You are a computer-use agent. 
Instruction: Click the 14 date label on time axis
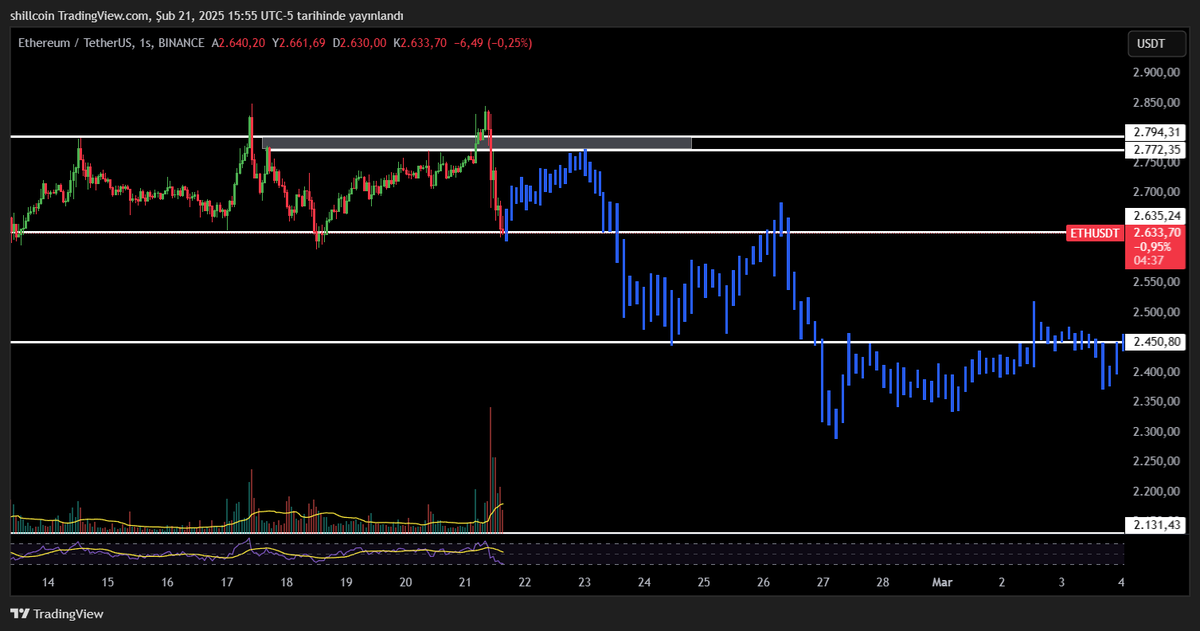(47, 582)
